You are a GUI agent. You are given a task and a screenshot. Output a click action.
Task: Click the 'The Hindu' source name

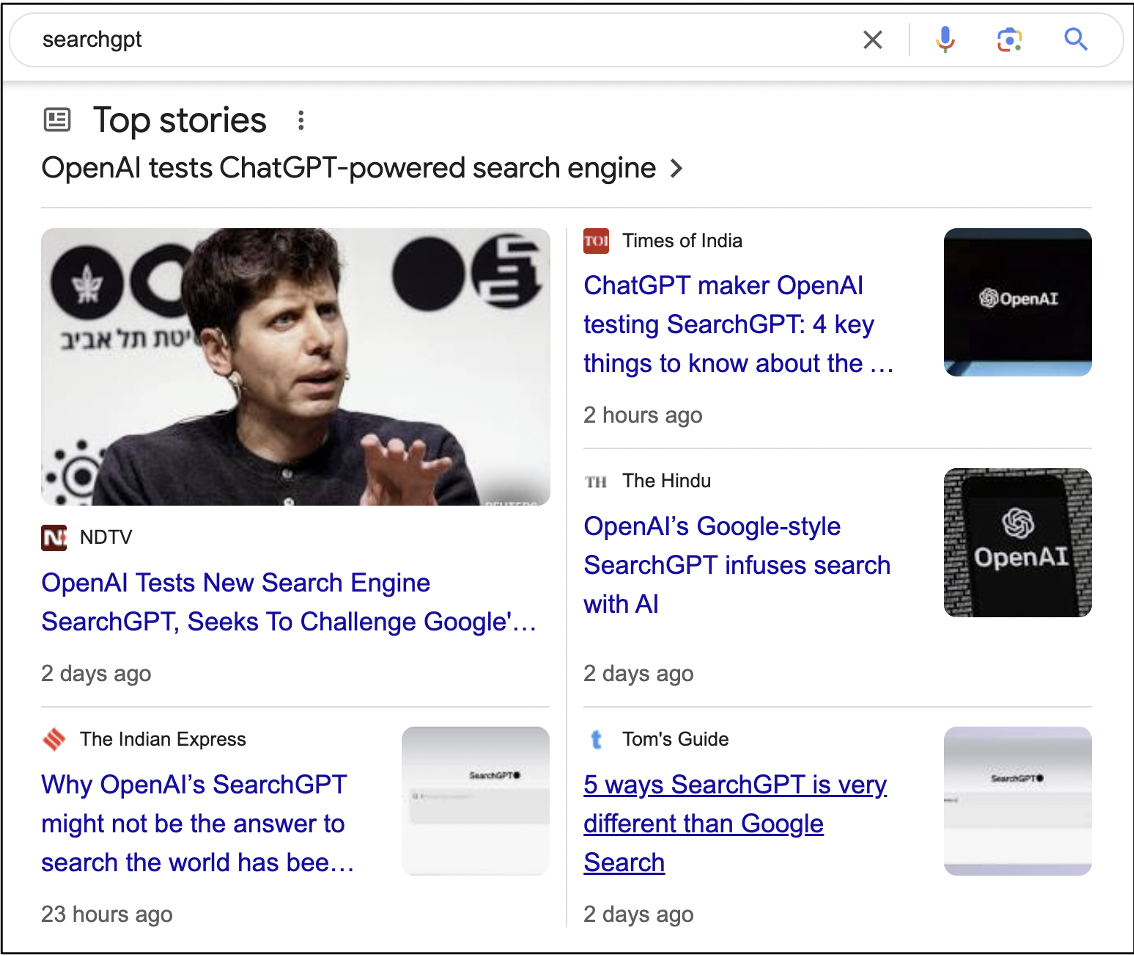(x=666, y=481)
